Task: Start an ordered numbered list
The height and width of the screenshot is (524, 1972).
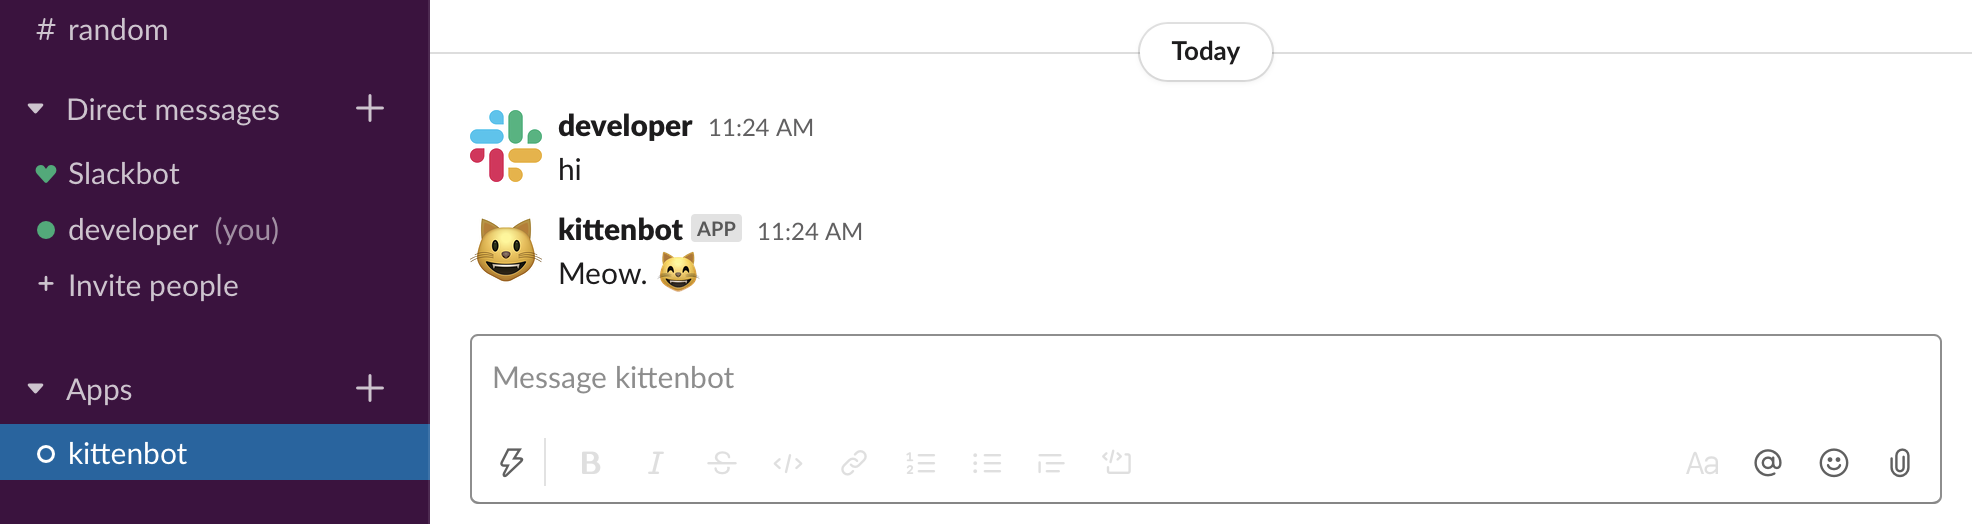Action: 920,463
